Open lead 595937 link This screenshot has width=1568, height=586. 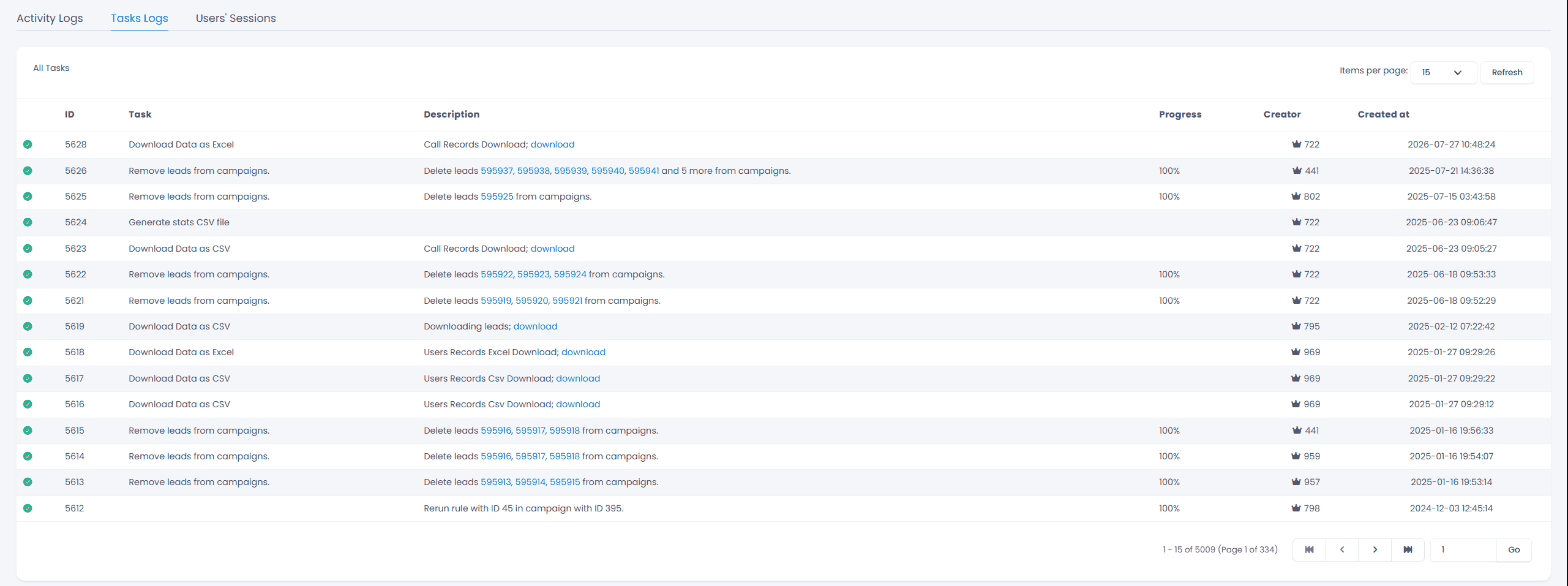pyautogui.click(x=497, y=171)
